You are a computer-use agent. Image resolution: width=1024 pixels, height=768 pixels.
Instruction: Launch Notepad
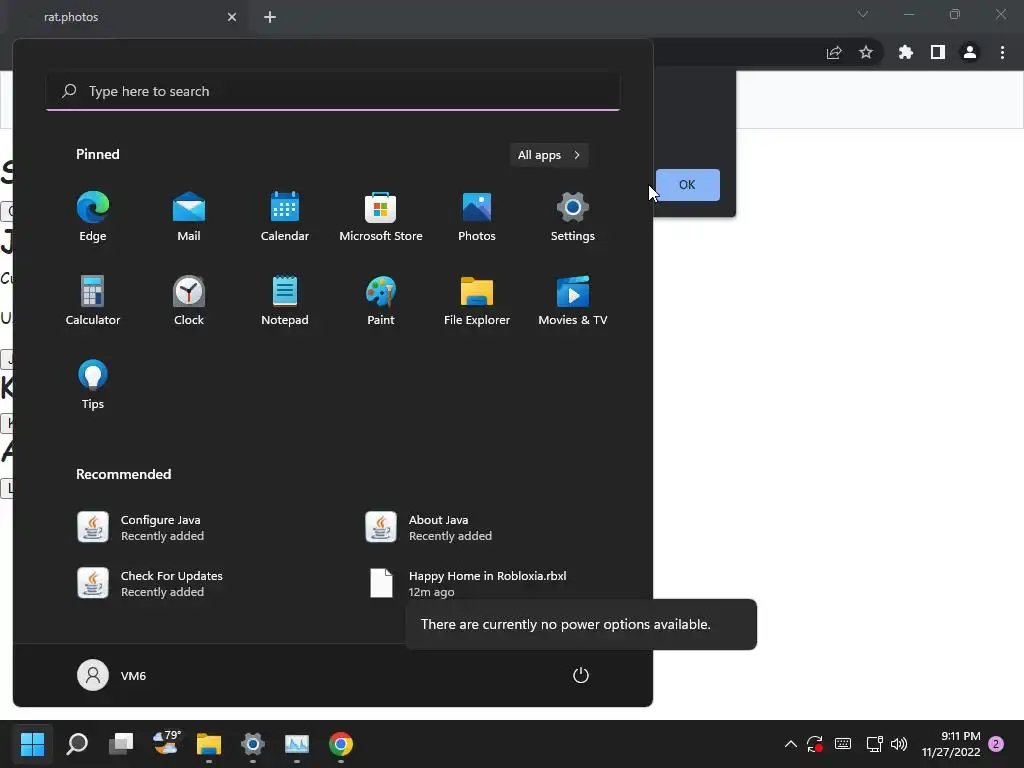(x=285, y=300)
